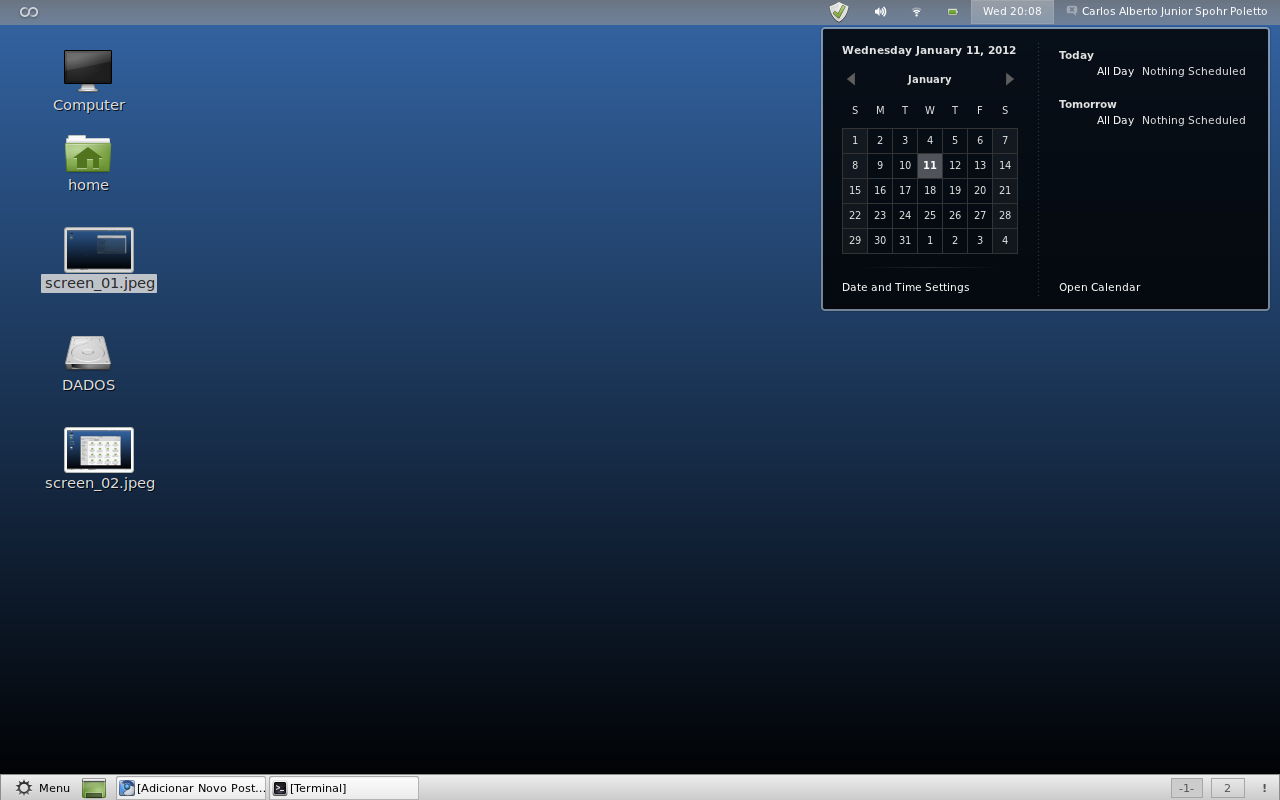
Task: Select January 1 in the calendar
Action: coord(855,140)
